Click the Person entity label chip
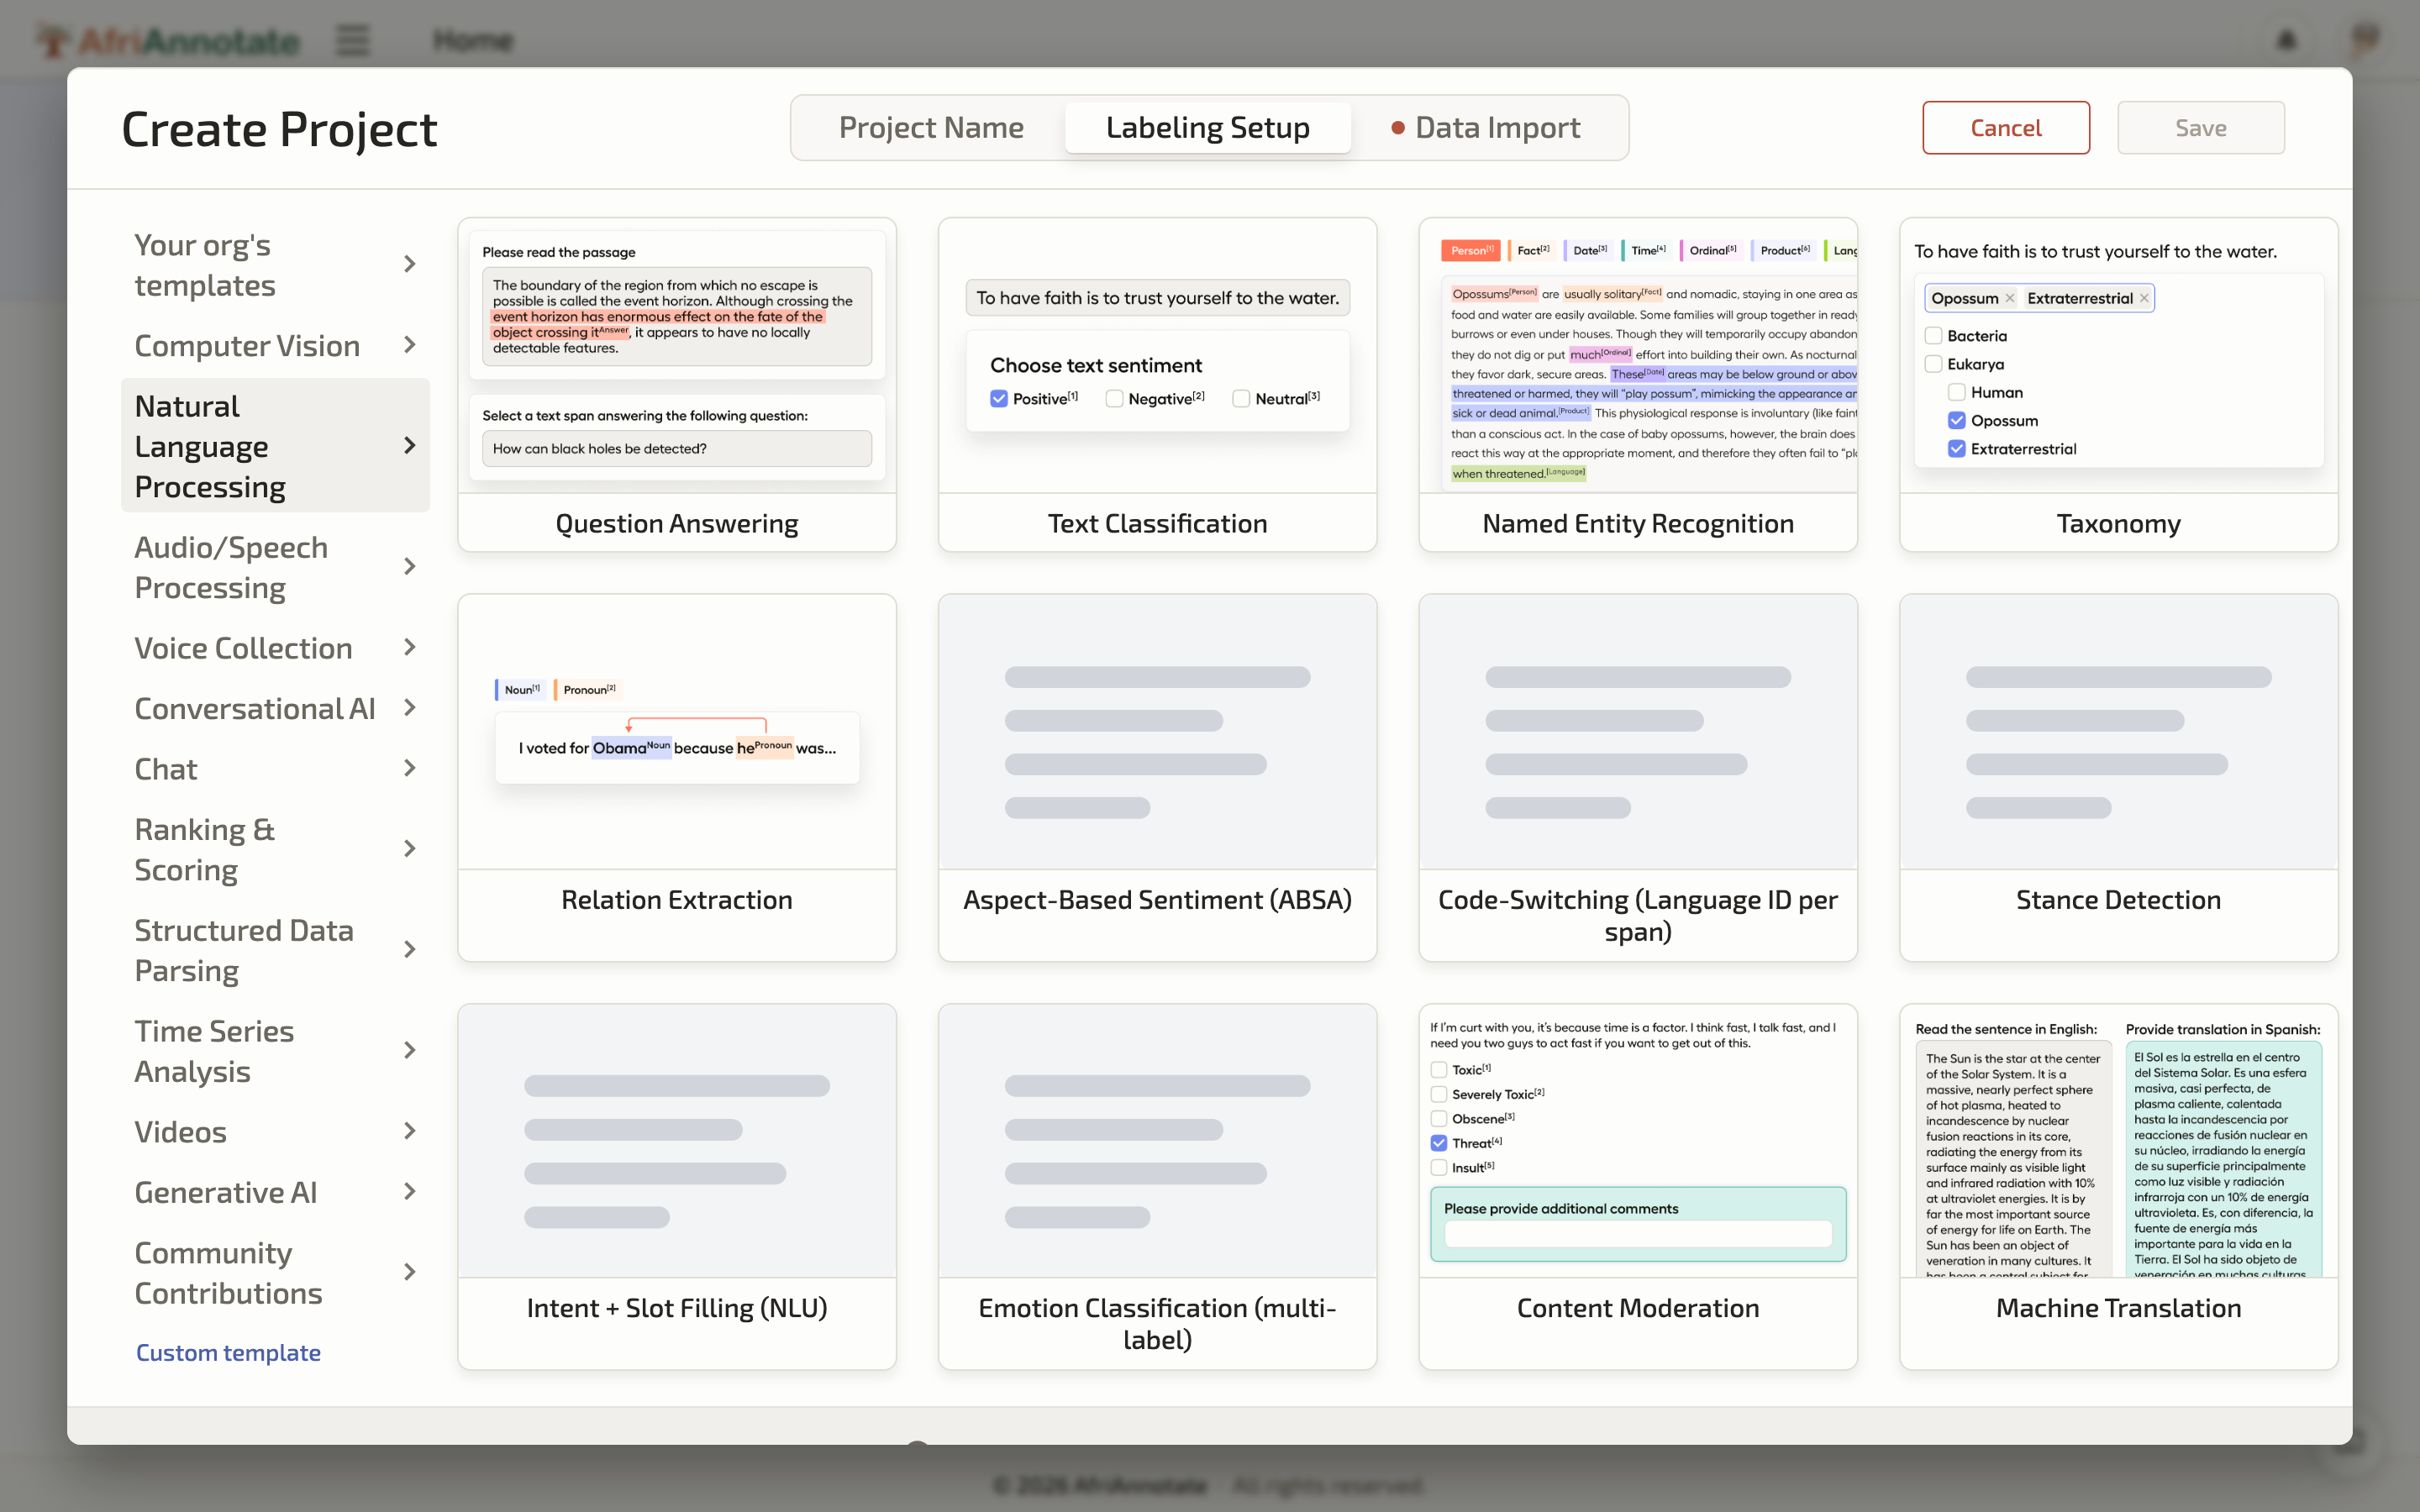Viewport: 2420px width, 1512px height. point(1470,250)
